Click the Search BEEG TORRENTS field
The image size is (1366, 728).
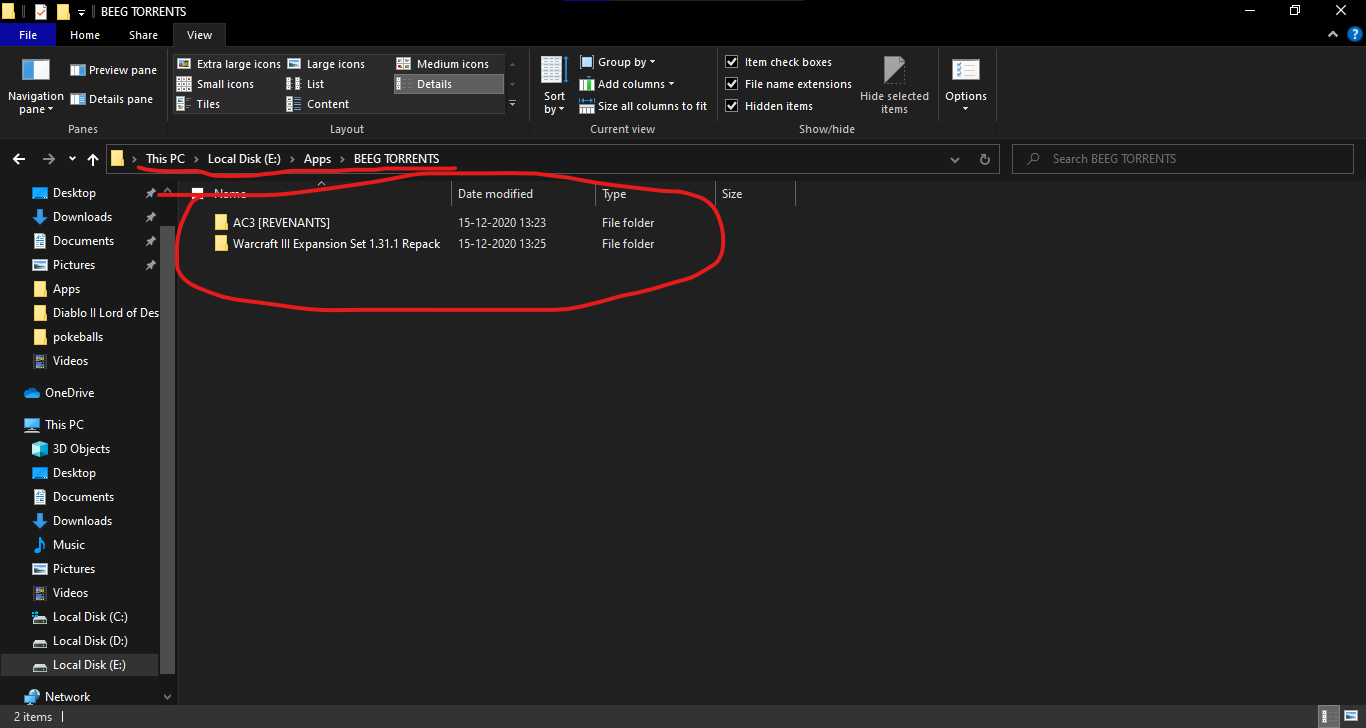coord(1183,159)
